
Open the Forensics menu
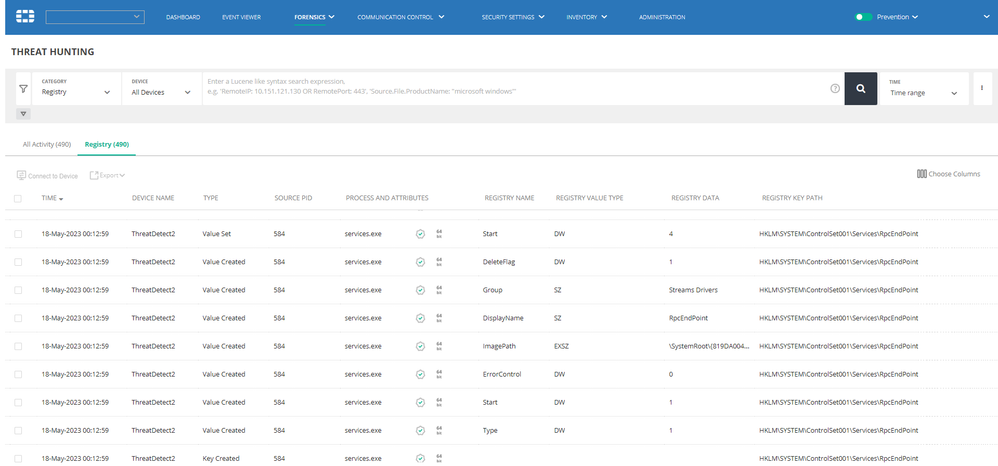[x=314, y=17]
